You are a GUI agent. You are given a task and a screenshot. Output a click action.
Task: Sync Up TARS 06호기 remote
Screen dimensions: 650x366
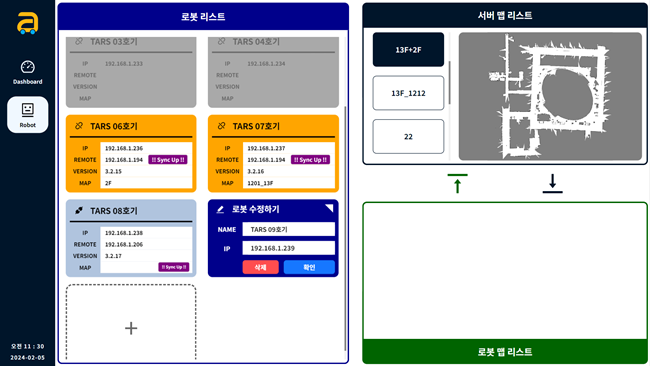pyautogui.click(x=168, y=160)
